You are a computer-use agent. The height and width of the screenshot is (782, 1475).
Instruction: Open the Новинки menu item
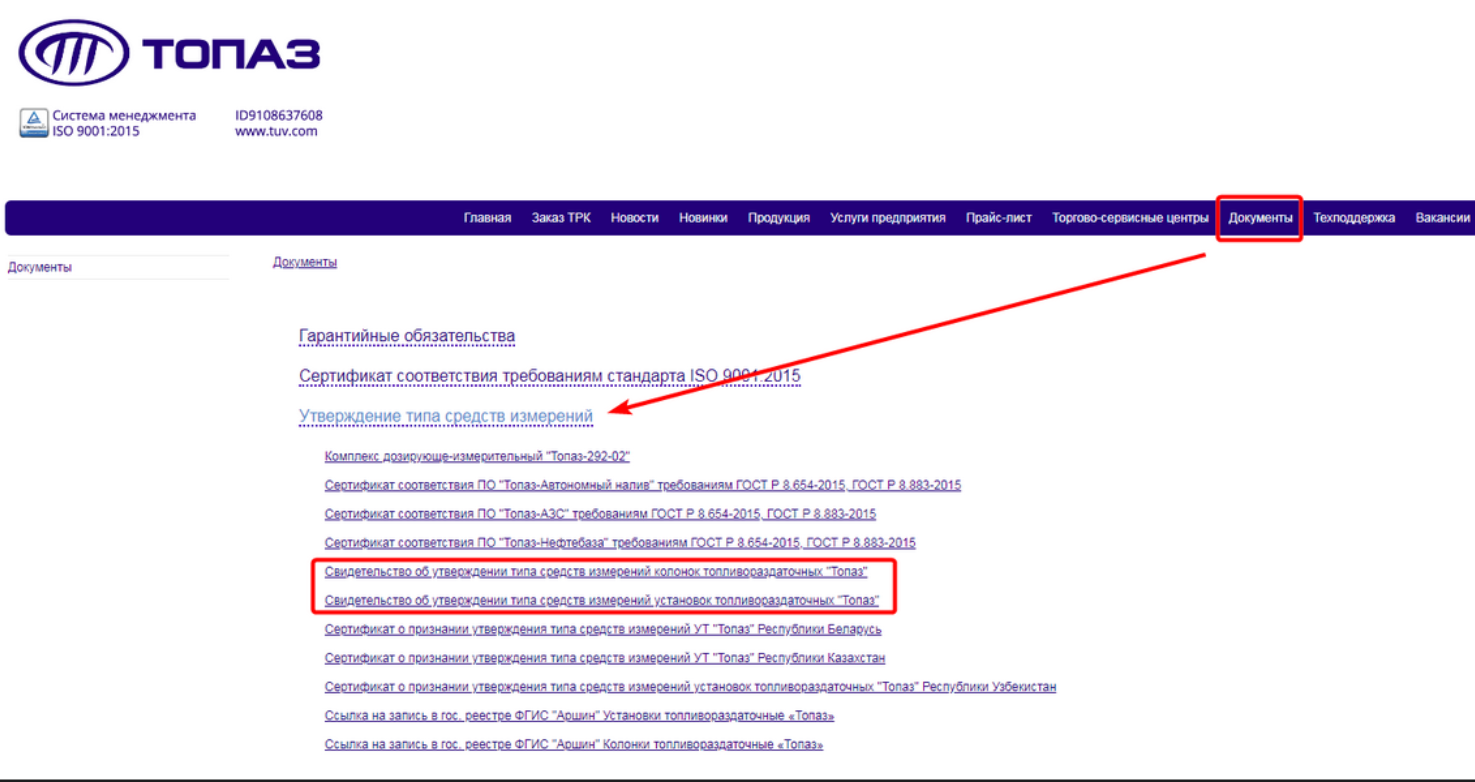tap(703, 218)
